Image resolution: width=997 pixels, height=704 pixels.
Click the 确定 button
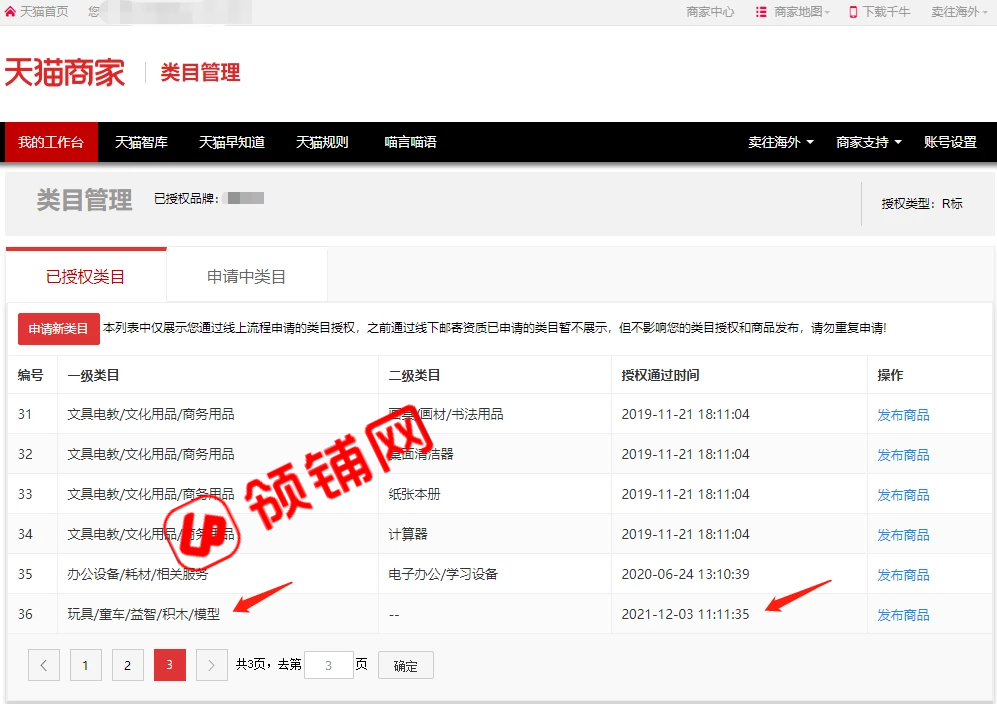pyautogui.click(x=406, y=665)
